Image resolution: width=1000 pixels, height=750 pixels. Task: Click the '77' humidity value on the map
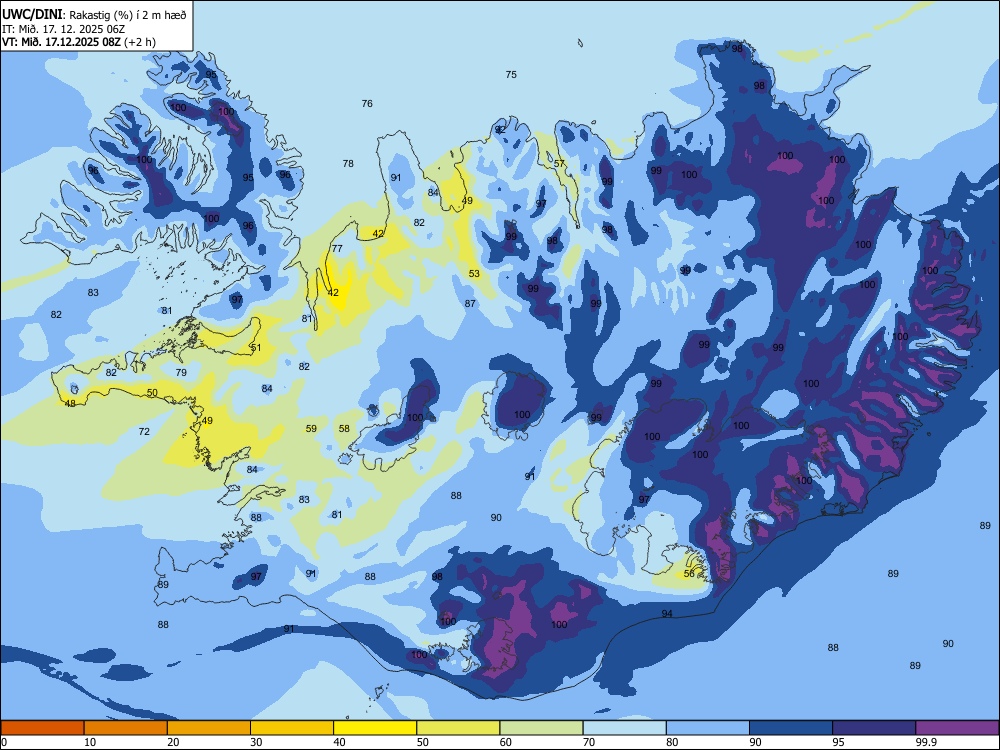pos(337,249)
